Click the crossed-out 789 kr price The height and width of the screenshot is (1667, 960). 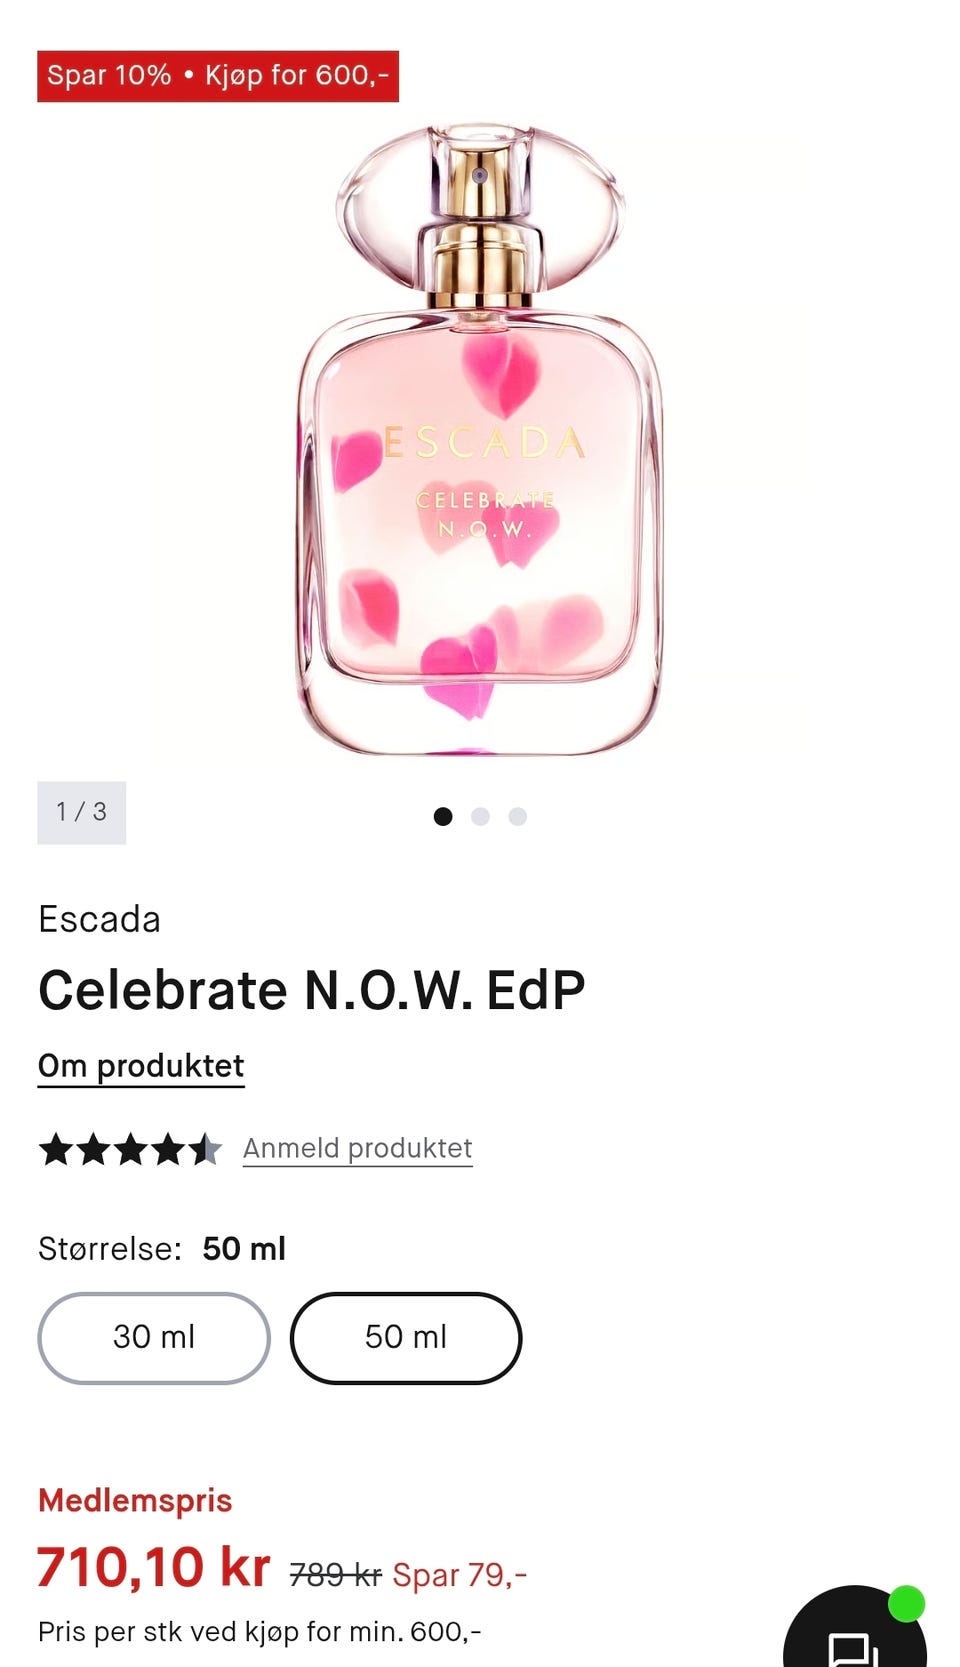click(335, 1575)
